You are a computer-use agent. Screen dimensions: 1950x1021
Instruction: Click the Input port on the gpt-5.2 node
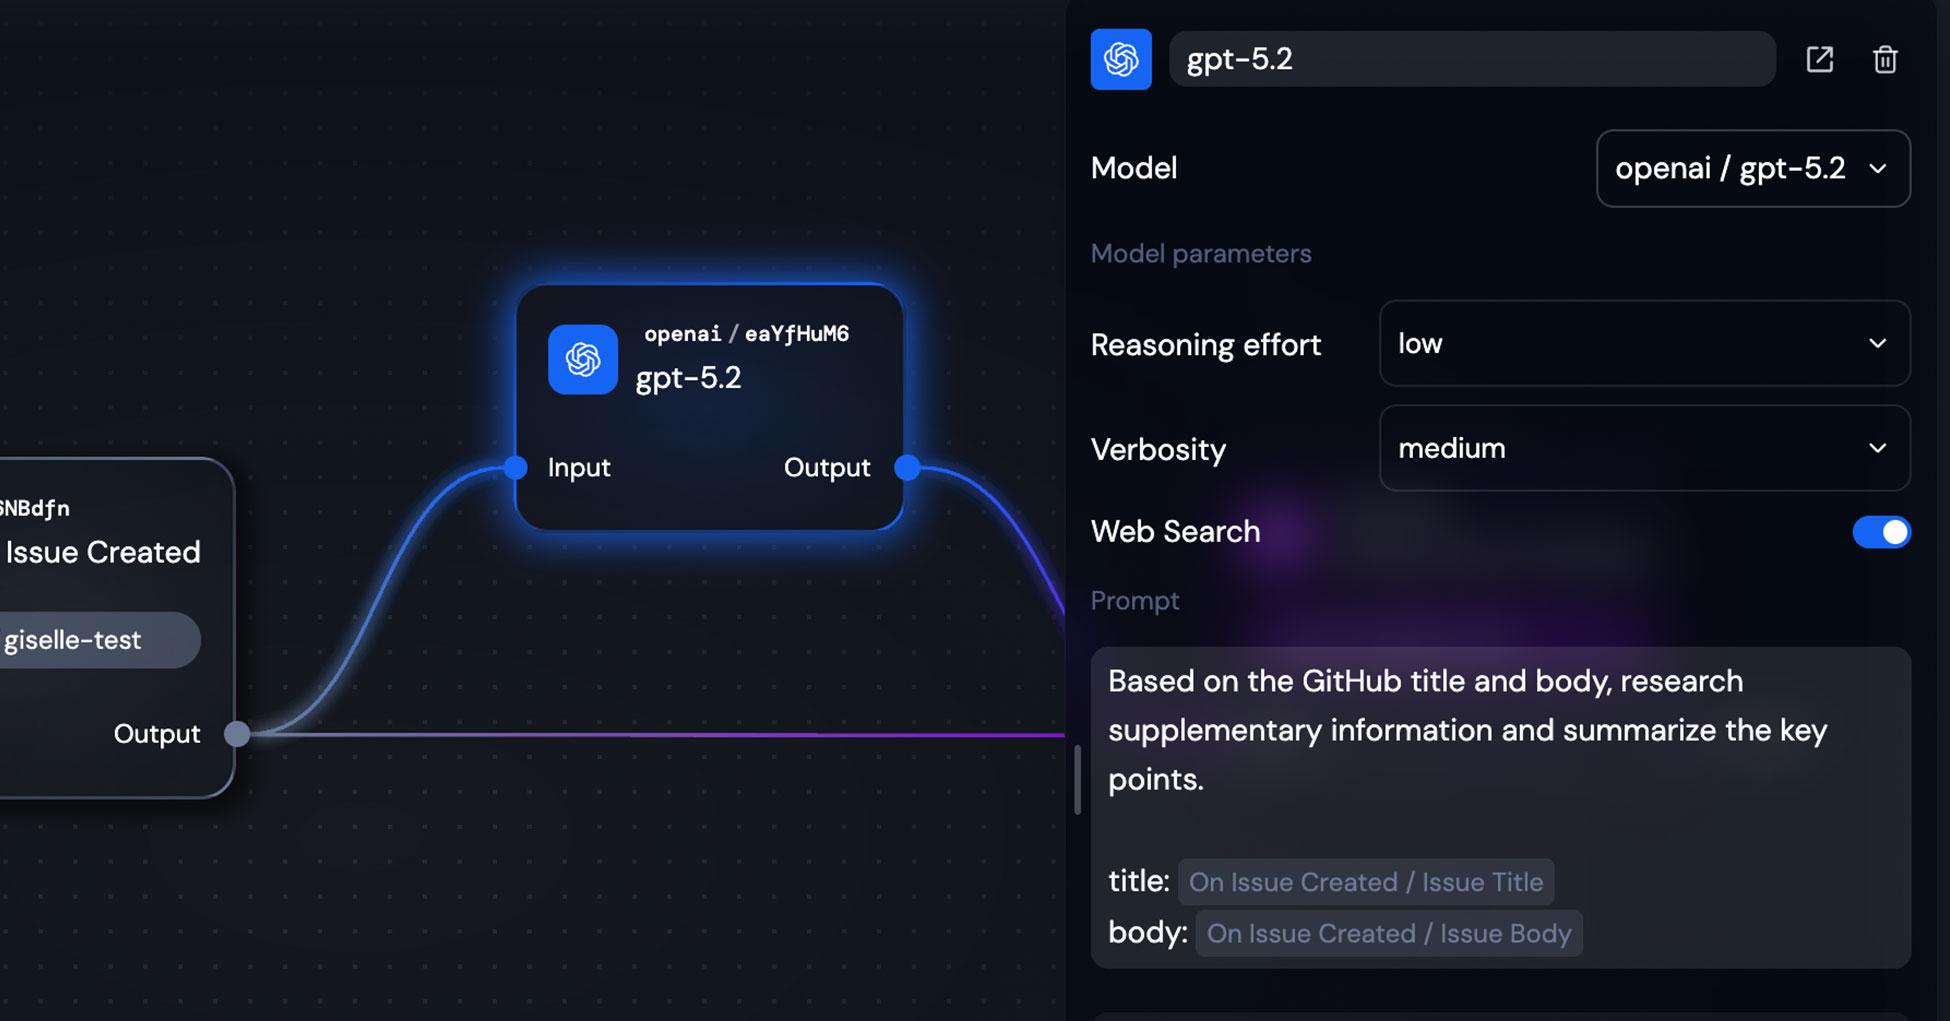[514, 467]
